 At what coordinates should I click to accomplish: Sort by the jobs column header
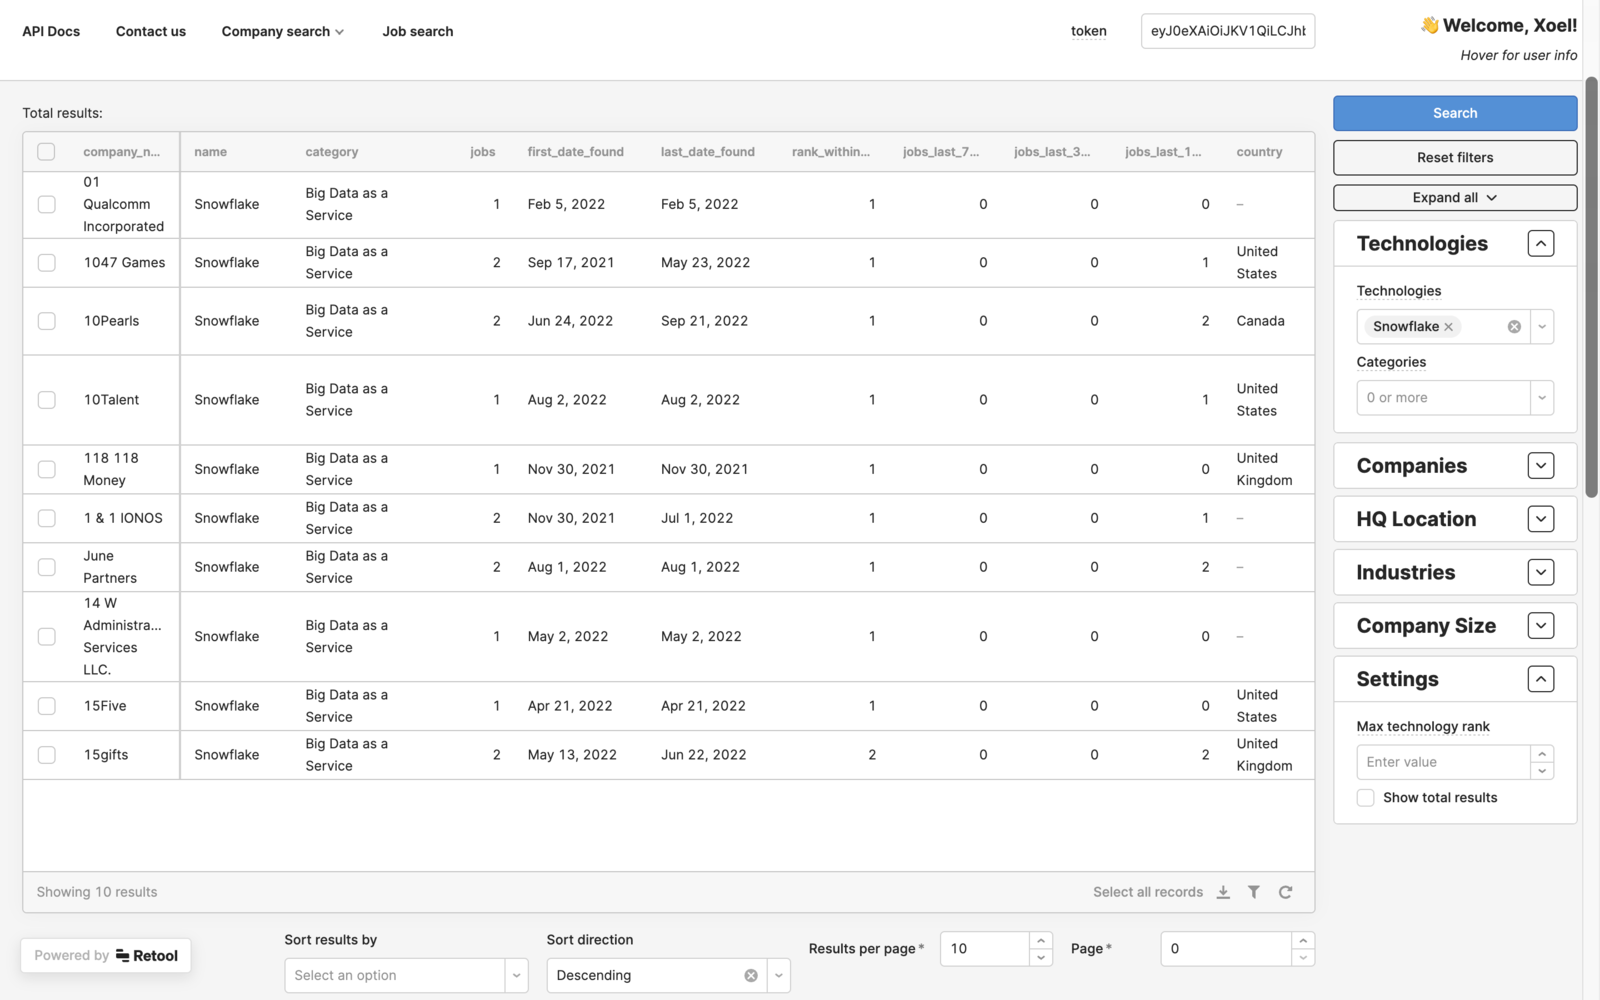point(483,152)
